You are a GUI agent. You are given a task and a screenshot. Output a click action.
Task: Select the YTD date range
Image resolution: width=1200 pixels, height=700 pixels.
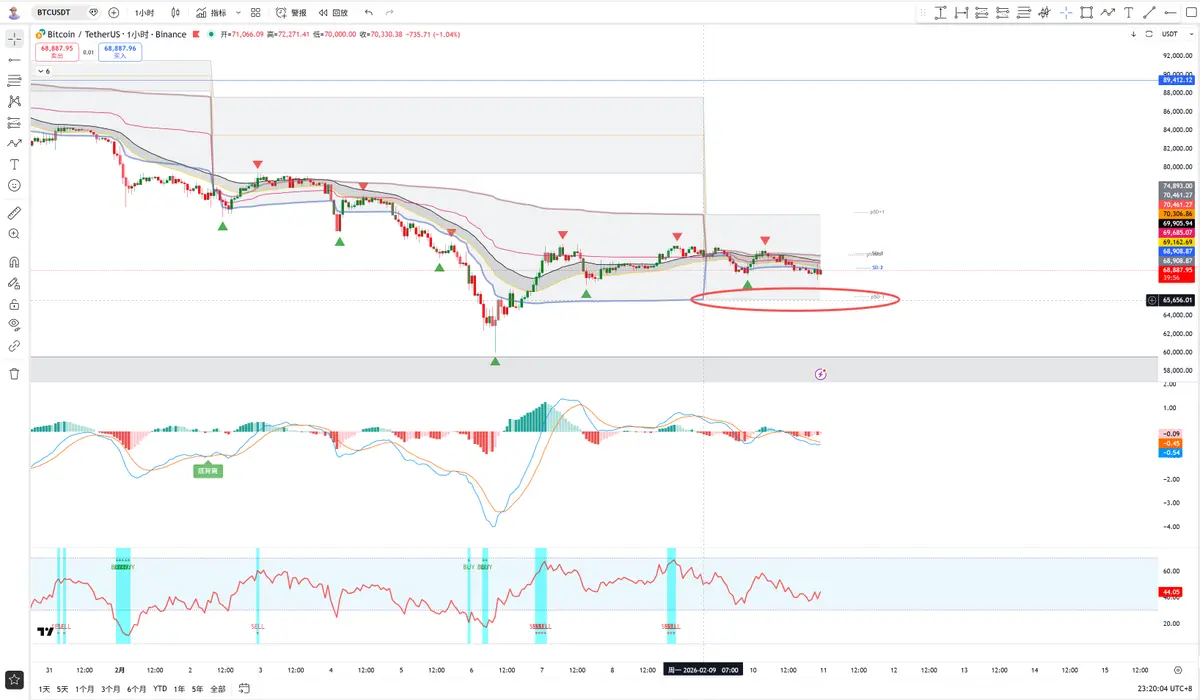(x=160, y=689)
